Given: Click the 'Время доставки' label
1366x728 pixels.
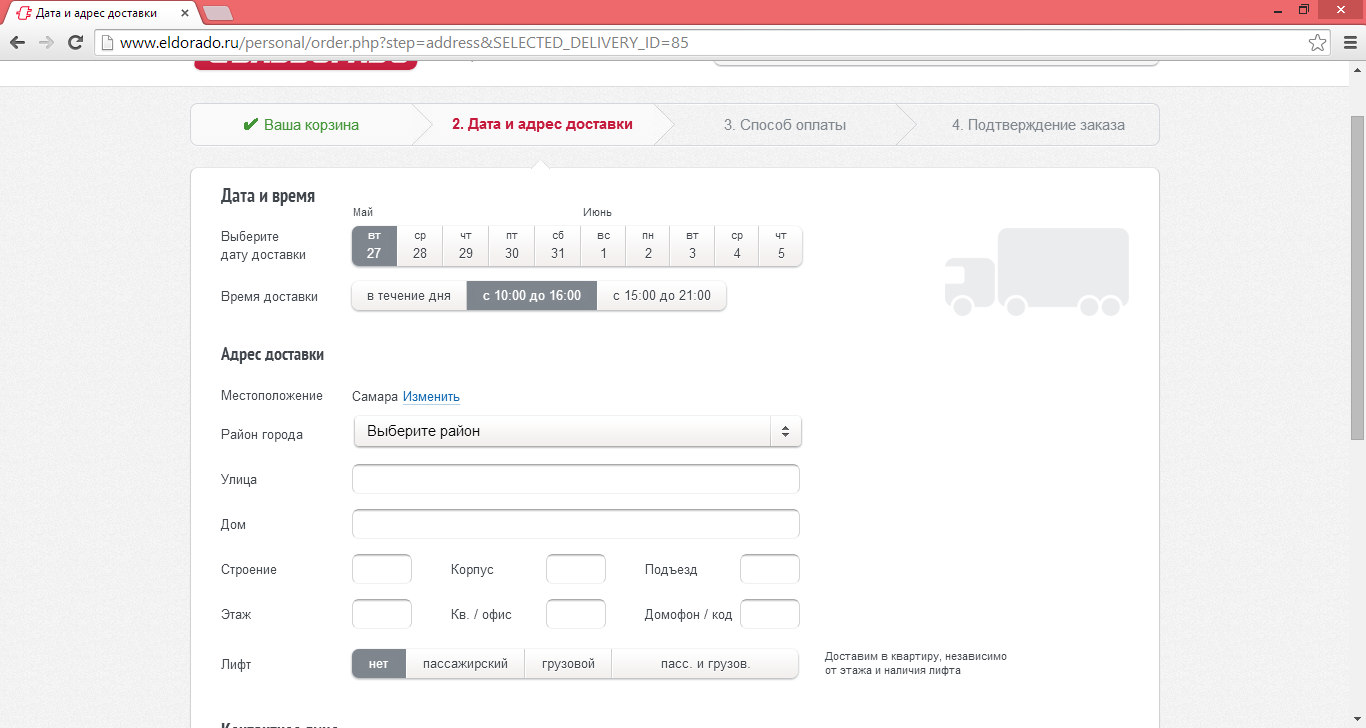Looking at the screenshot, I should (x=269, y=297).
